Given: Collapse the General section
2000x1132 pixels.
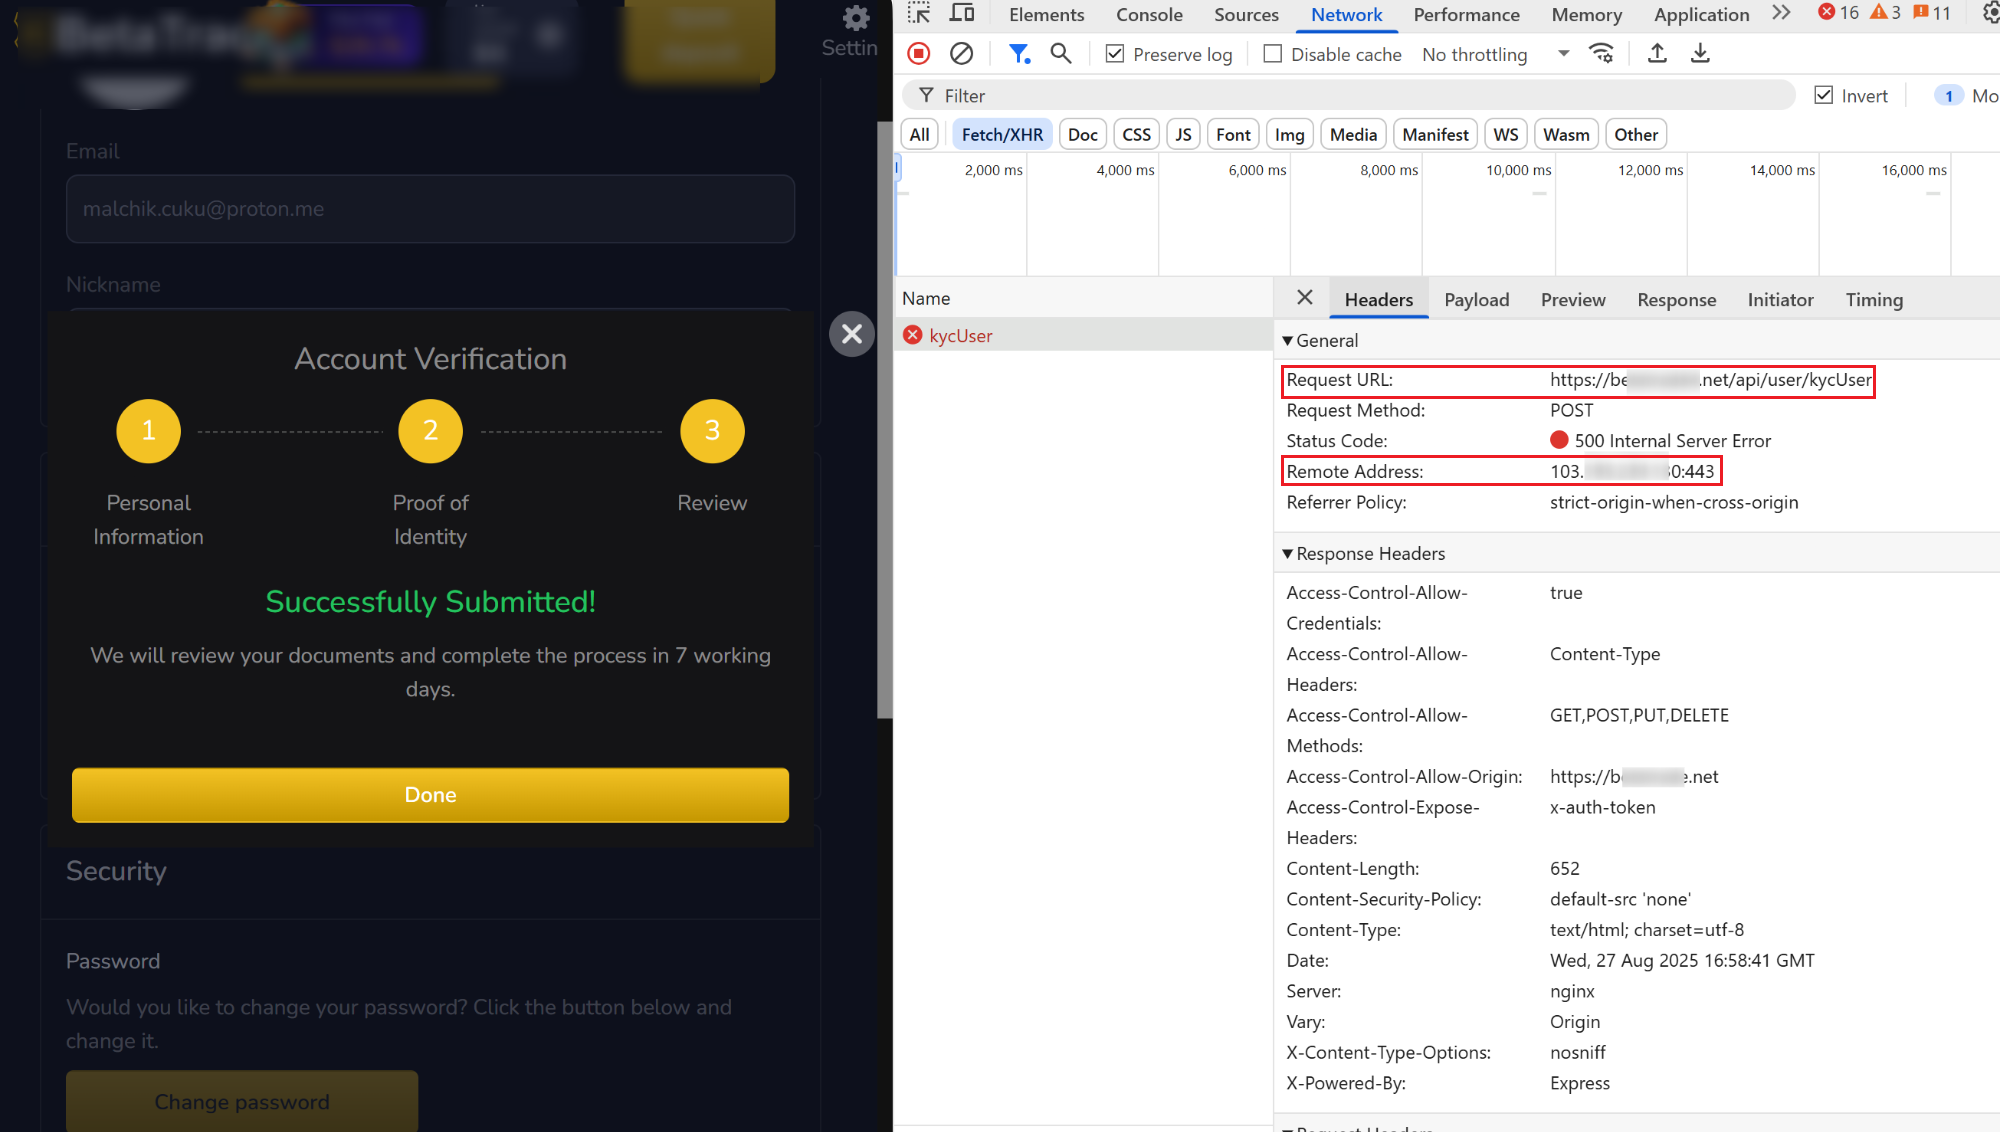Looking at the screenshot, I should 1288,340.
